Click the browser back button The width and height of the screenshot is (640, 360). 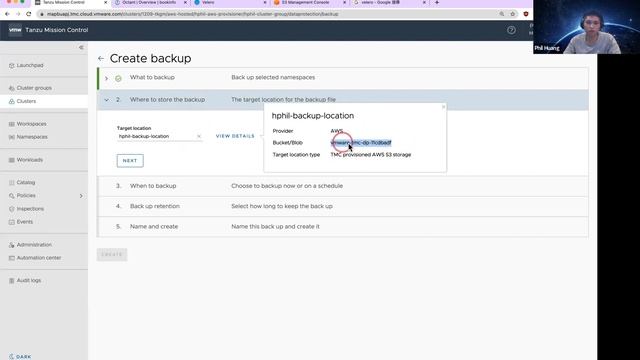coord(7,14)
